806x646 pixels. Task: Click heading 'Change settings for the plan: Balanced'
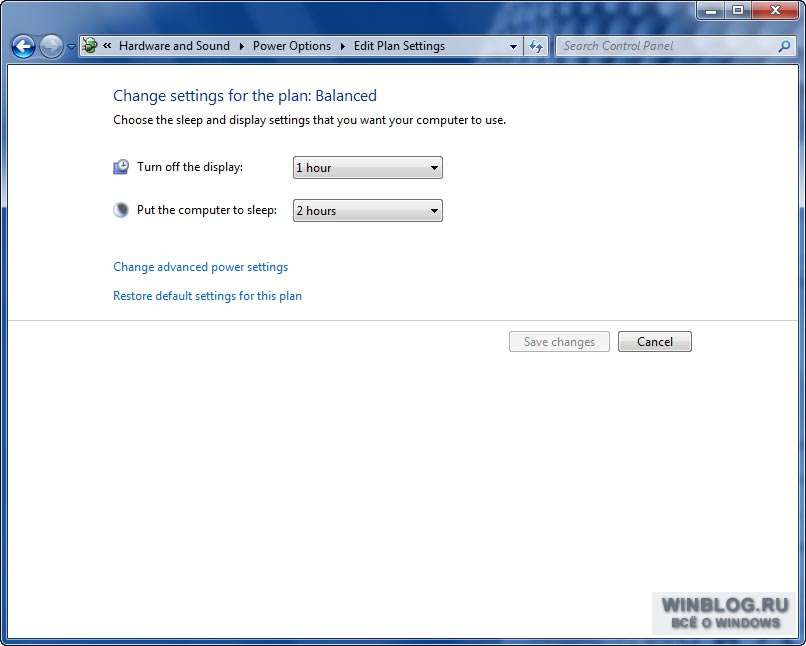(245, 96)
